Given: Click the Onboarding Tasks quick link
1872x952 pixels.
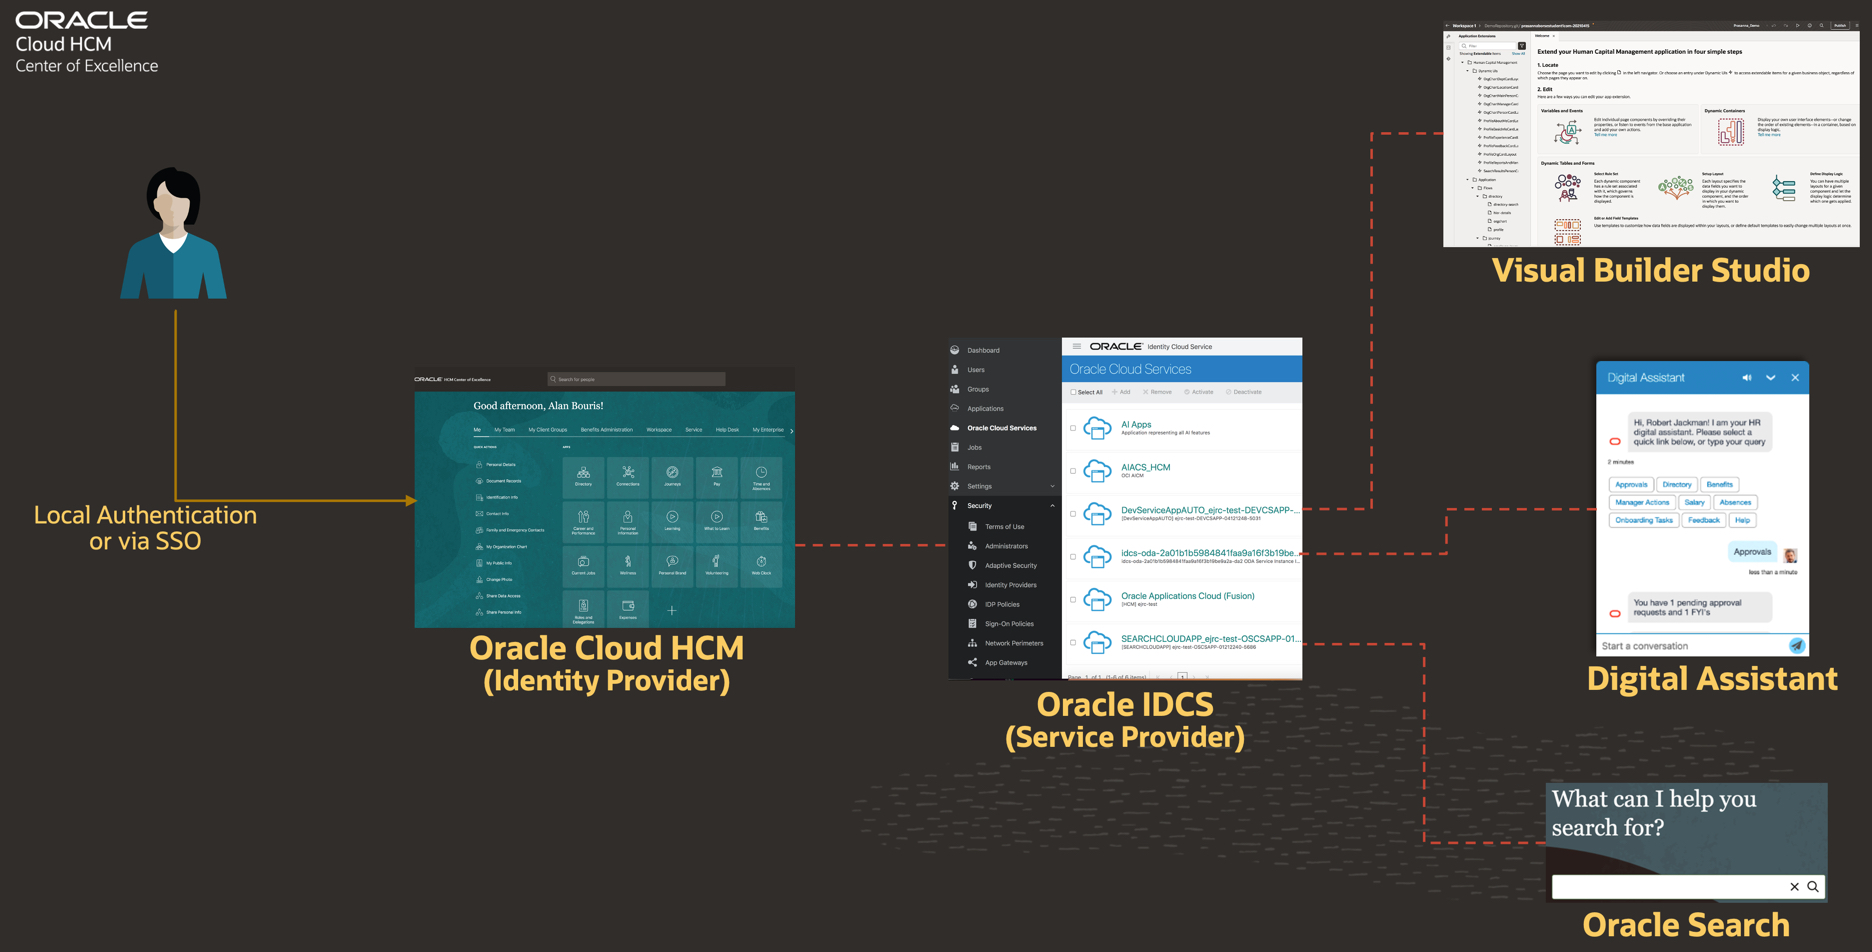Looking at the screenshot, I should tap(1644, 521).
